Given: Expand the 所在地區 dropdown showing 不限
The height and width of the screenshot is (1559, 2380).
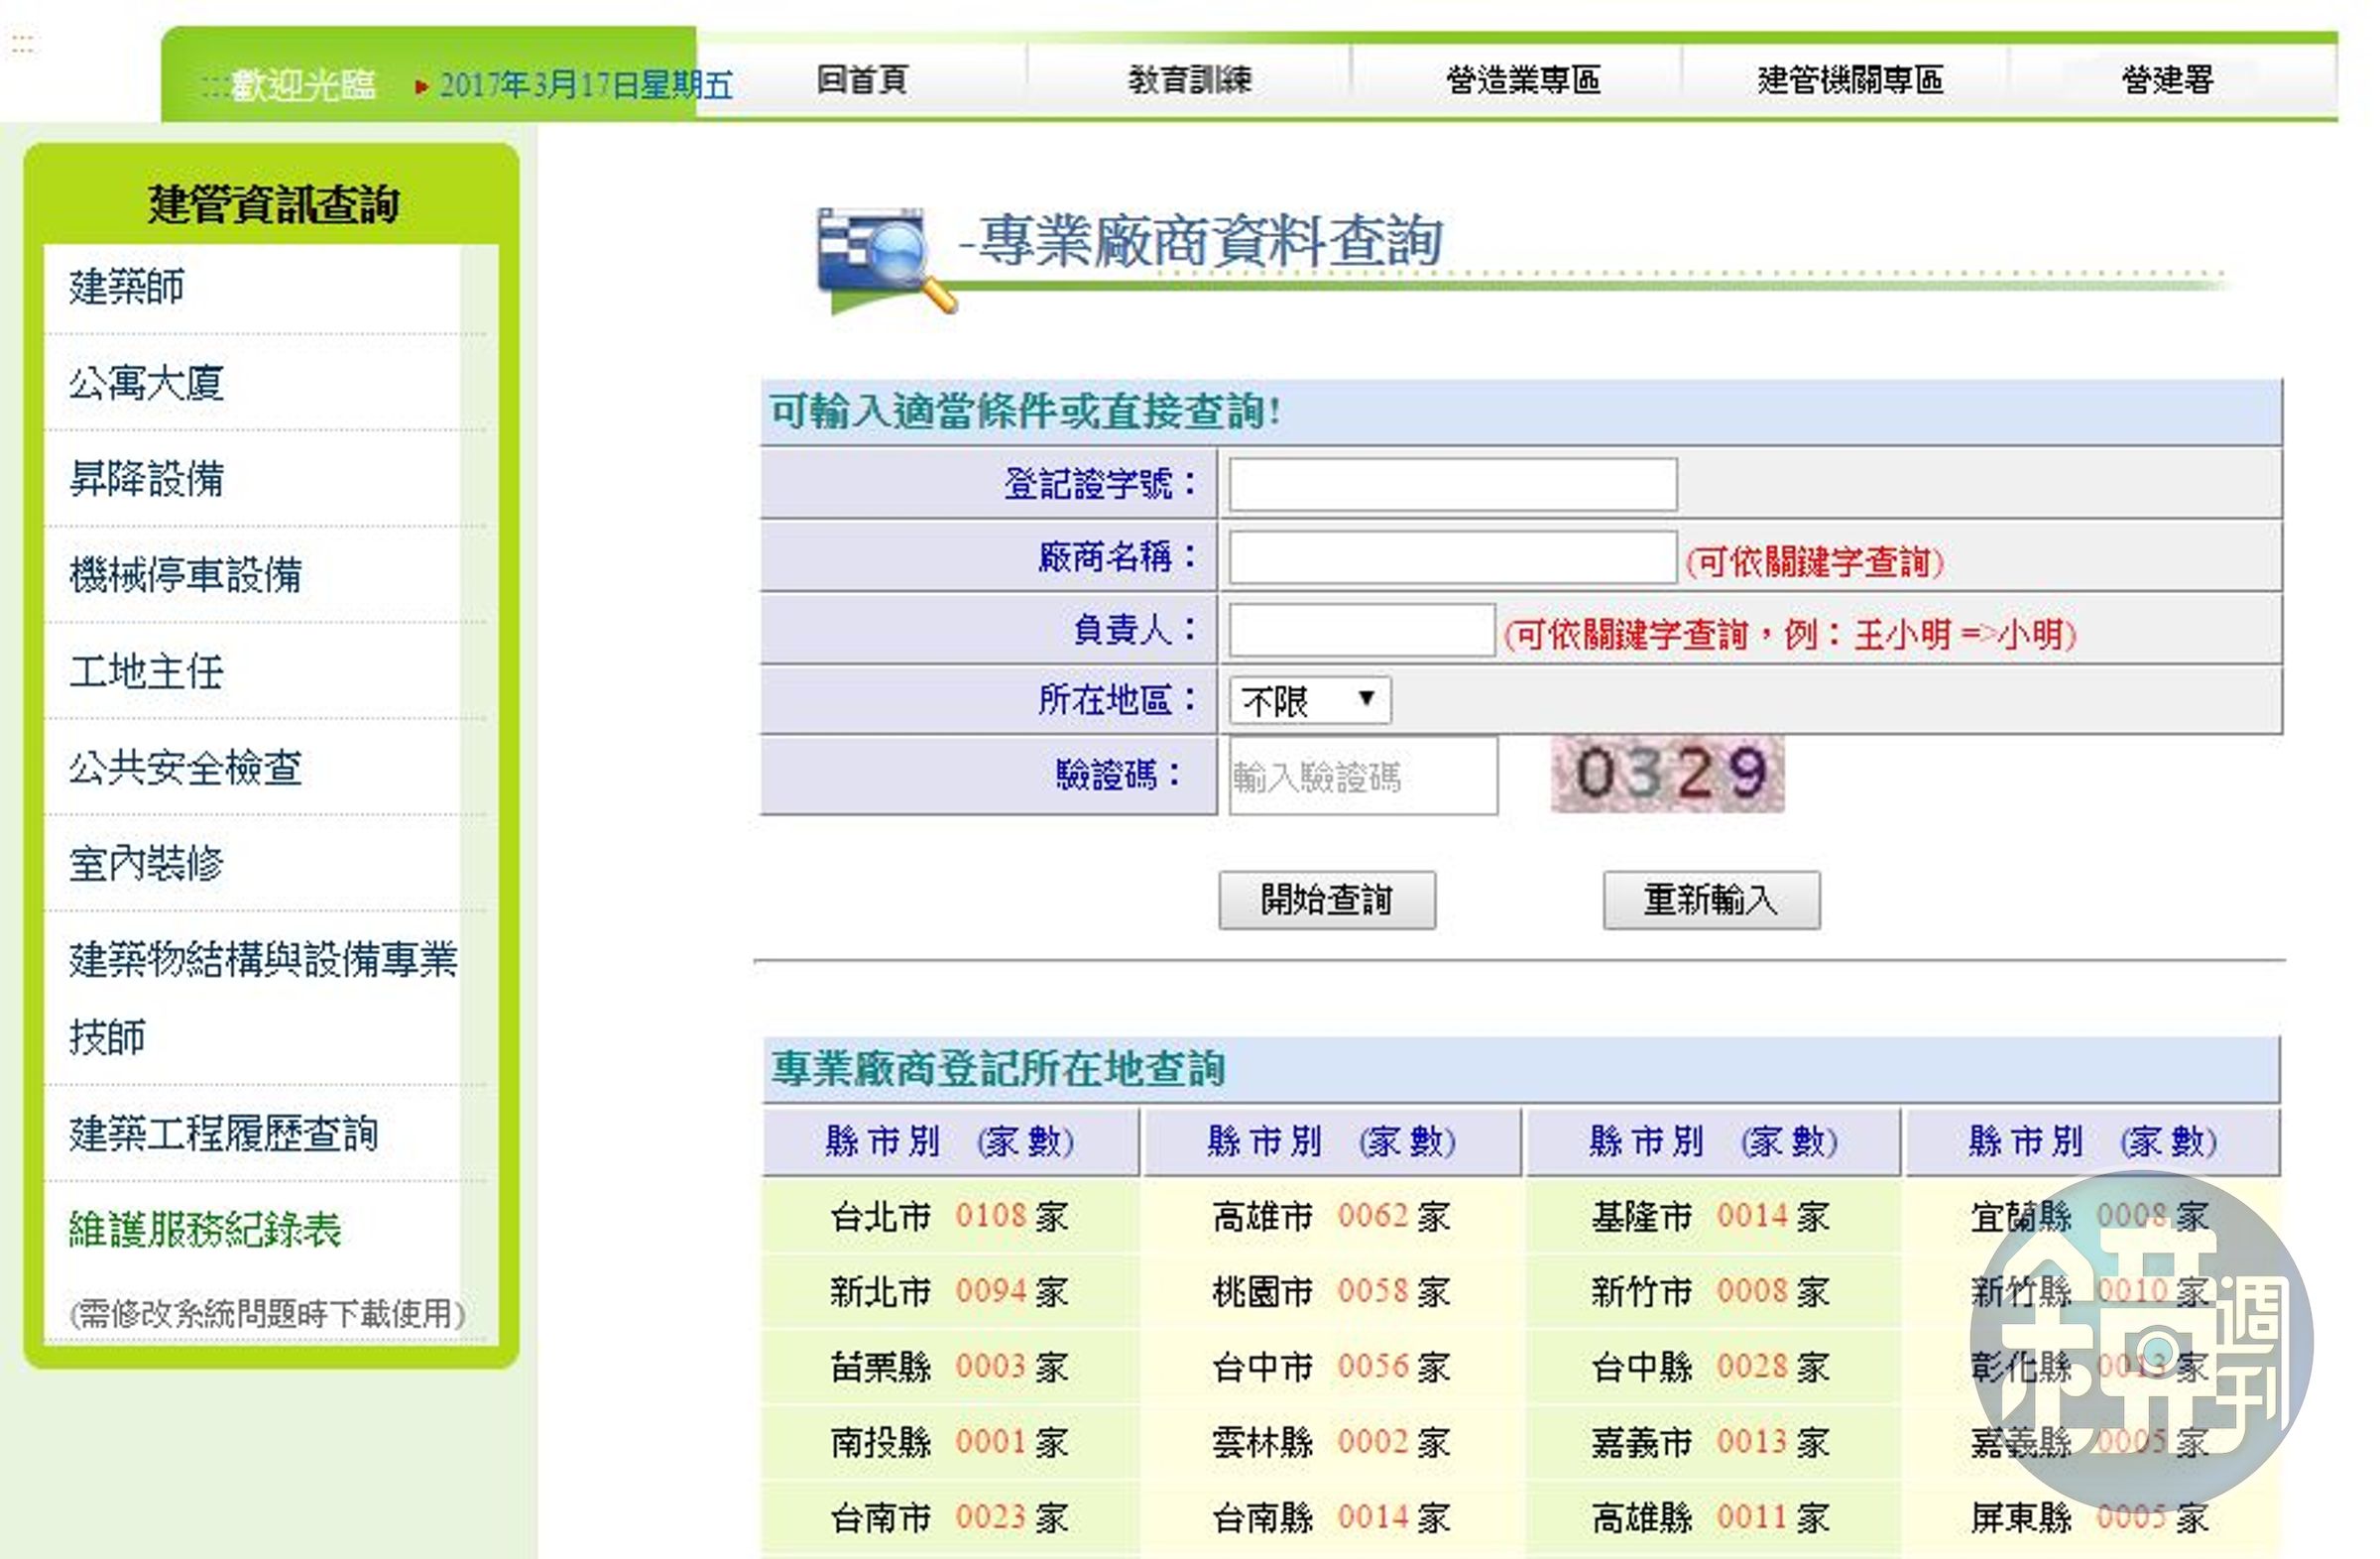Looking at the screenshot, I should coord(1309,700).
